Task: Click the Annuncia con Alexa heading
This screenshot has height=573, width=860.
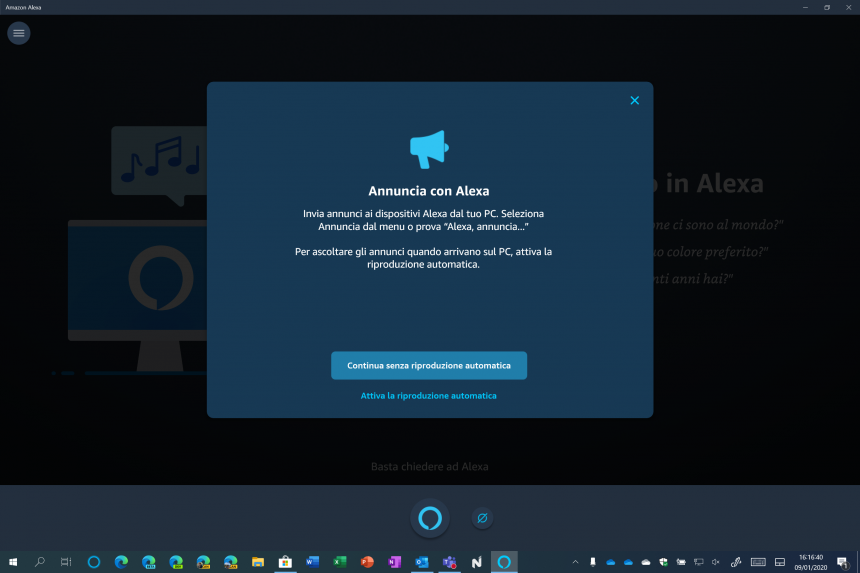Action: point(429,191)
